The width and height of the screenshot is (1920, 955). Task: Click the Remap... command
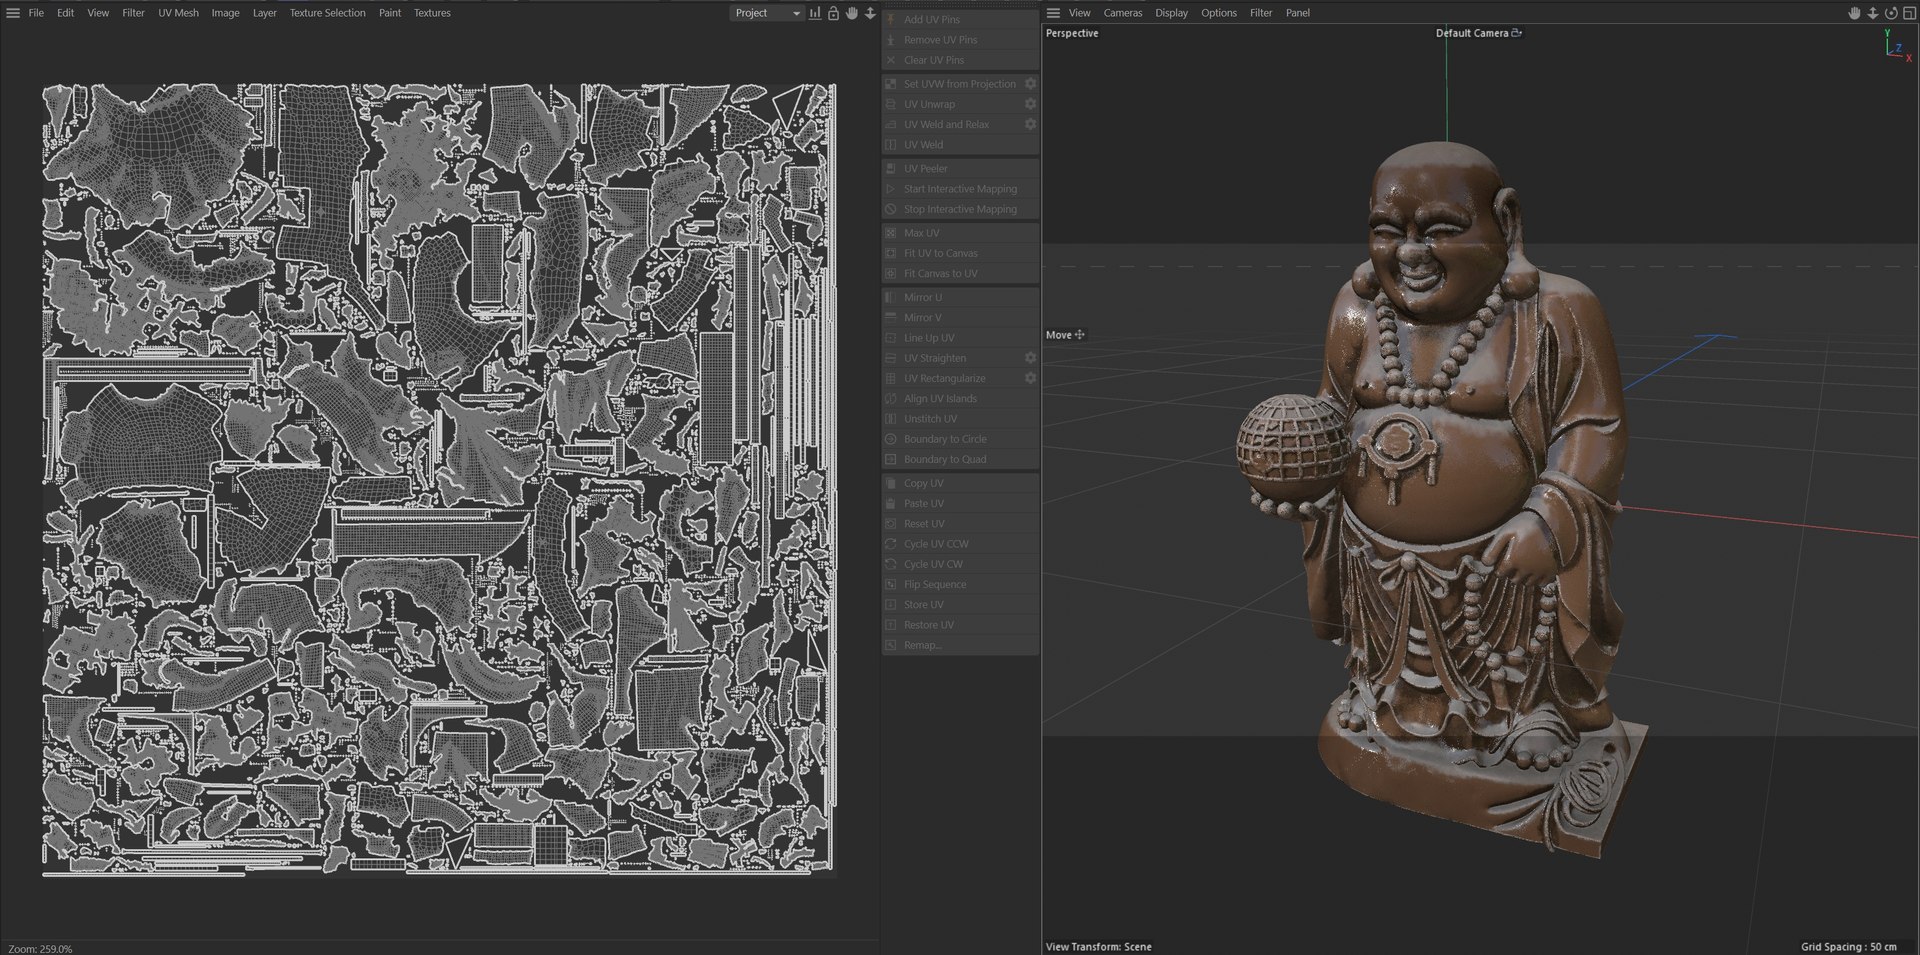pyautogui.click(x=960, y=645)
